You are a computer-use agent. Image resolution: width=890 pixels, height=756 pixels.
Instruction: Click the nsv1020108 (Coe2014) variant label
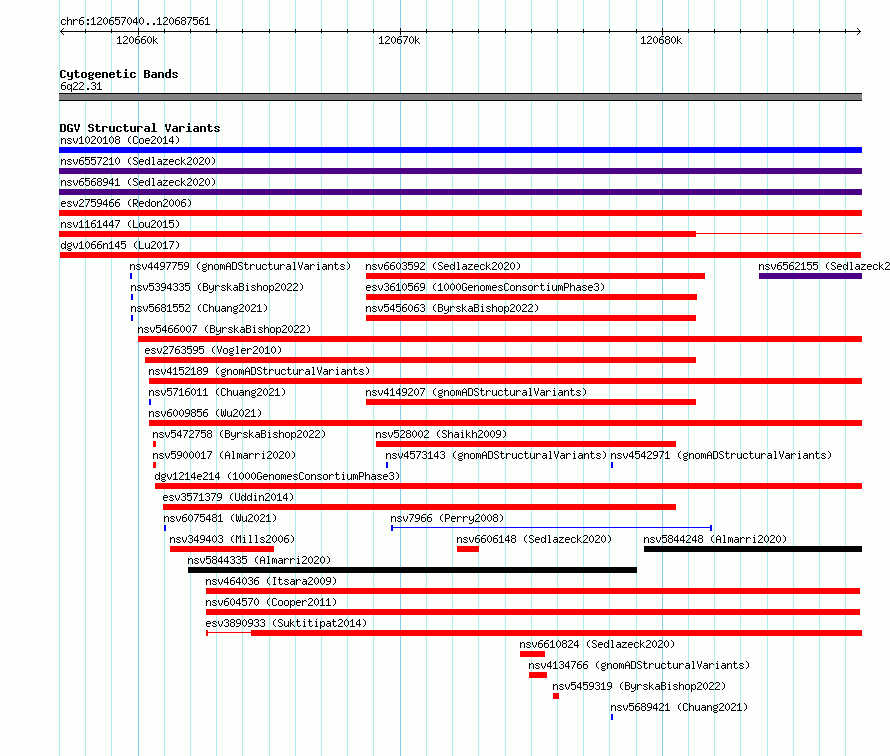120,140
